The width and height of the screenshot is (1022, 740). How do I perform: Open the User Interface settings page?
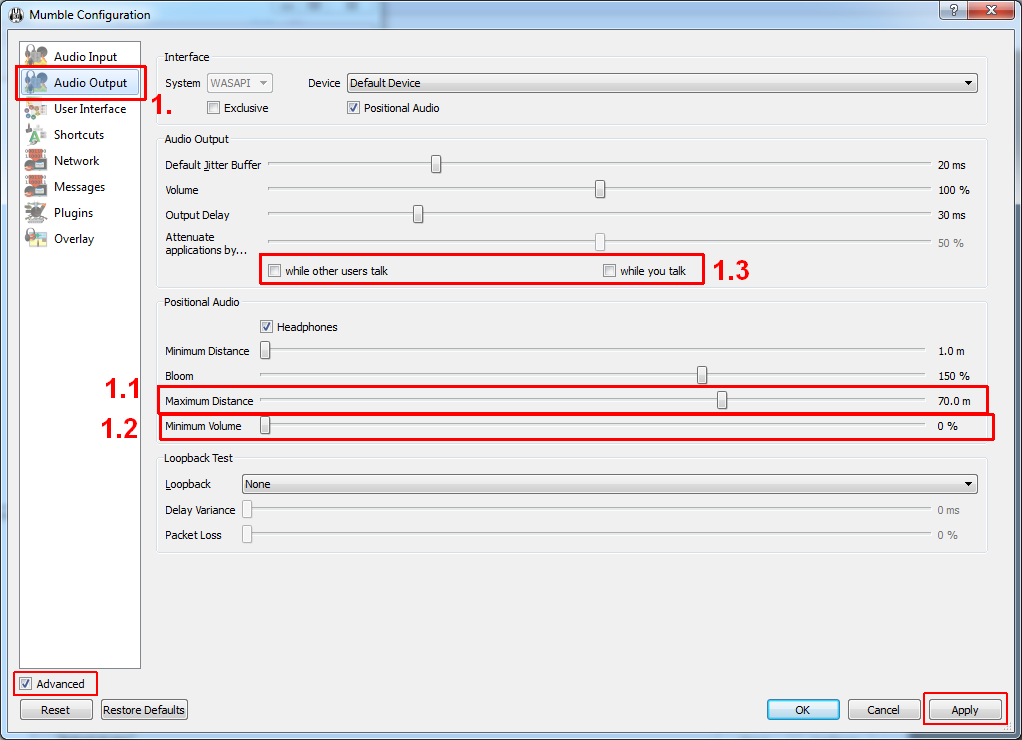90,109
